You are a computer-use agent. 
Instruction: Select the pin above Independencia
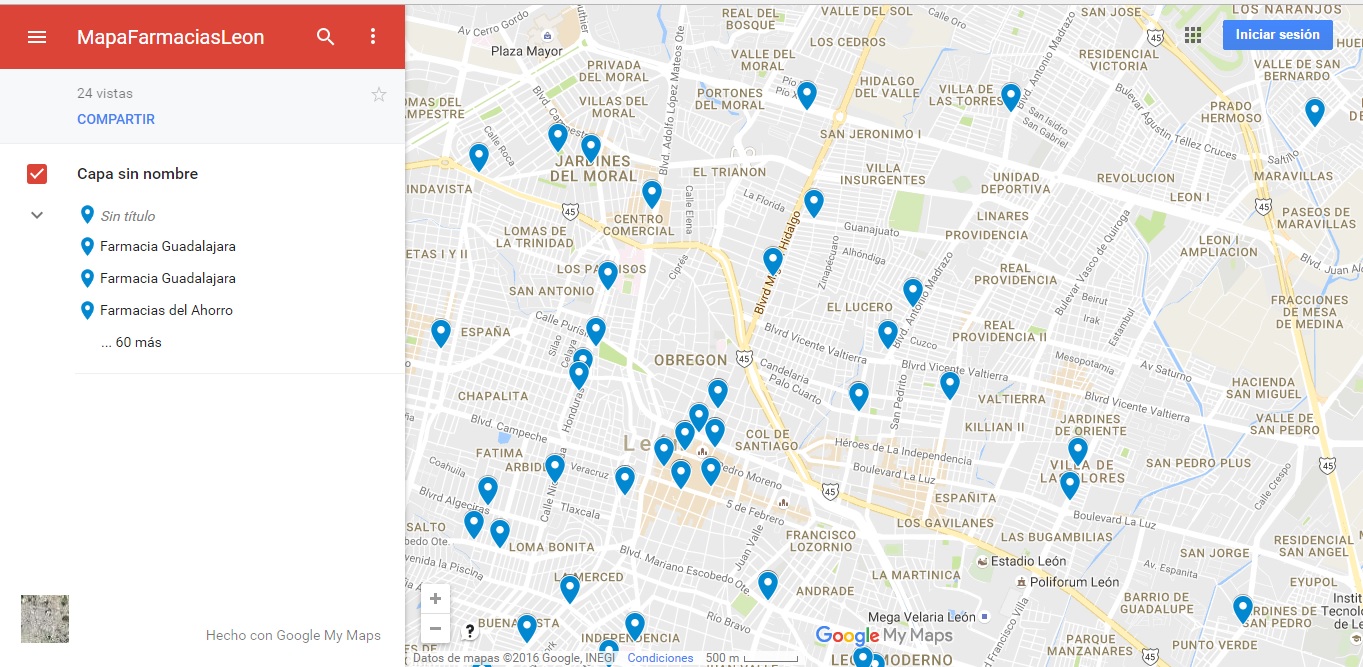(x=635, y=626)
